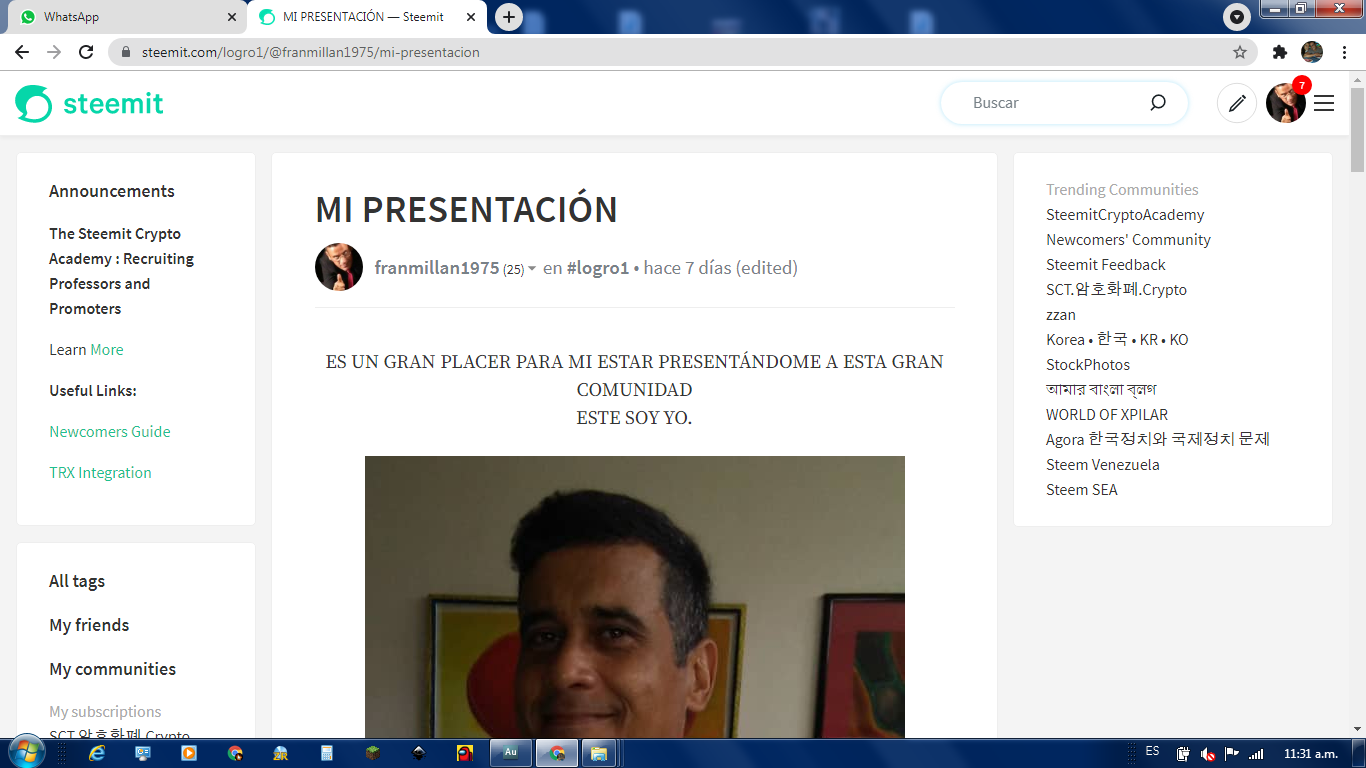Click the magnifier icon in Buscar box
Screen dimensions: 1366x768
(x=1158, y=102)
